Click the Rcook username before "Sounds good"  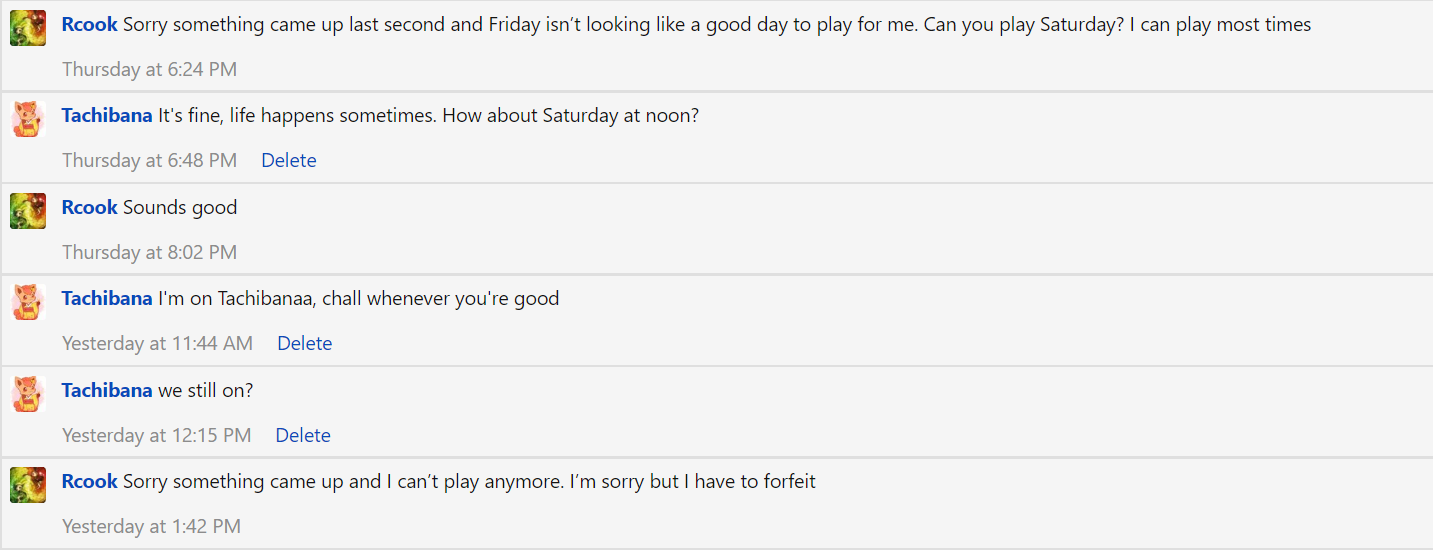point(90,207)
